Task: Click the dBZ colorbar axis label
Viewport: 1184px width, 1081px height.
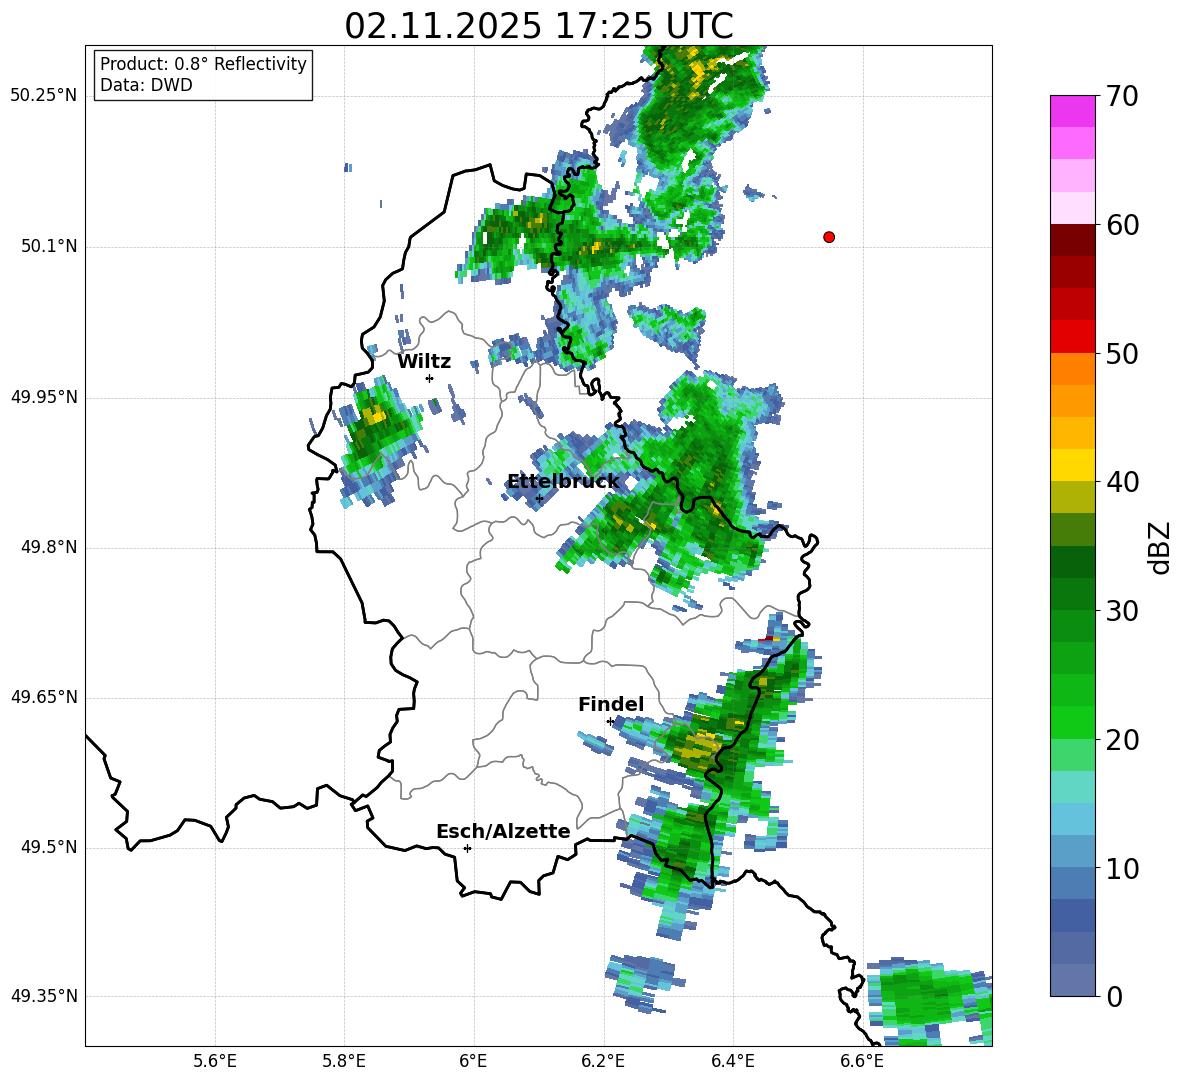Action: point(1160,547)
